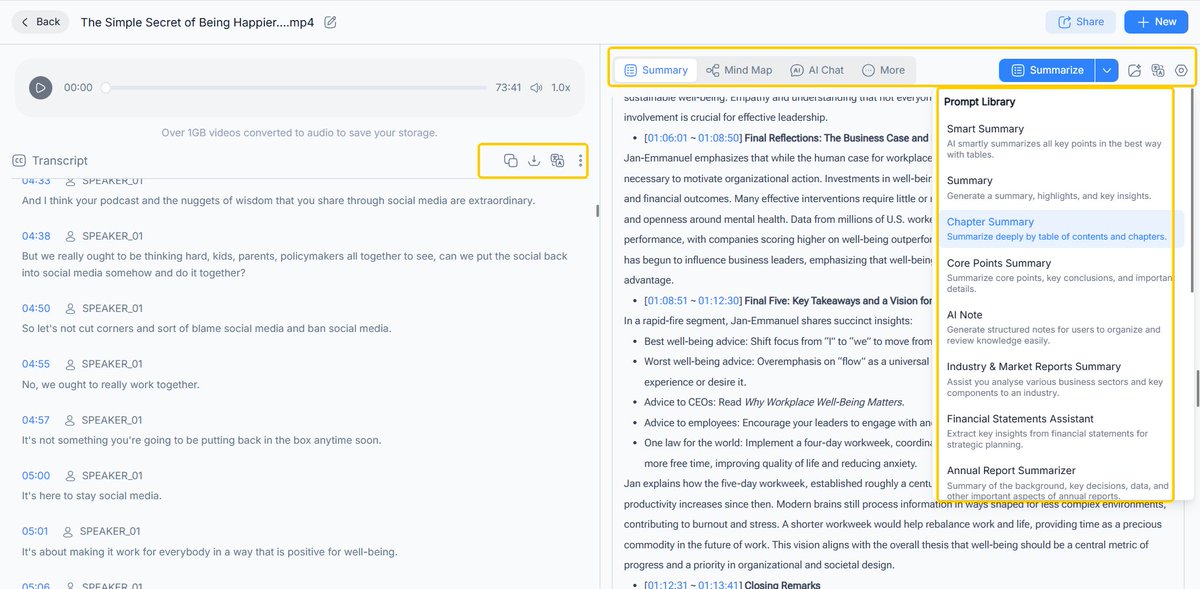Image resolution: width=1200 pixels, height=589 pixels.
Task: Switch to the Mind Map tab
Action: (739, 70)
